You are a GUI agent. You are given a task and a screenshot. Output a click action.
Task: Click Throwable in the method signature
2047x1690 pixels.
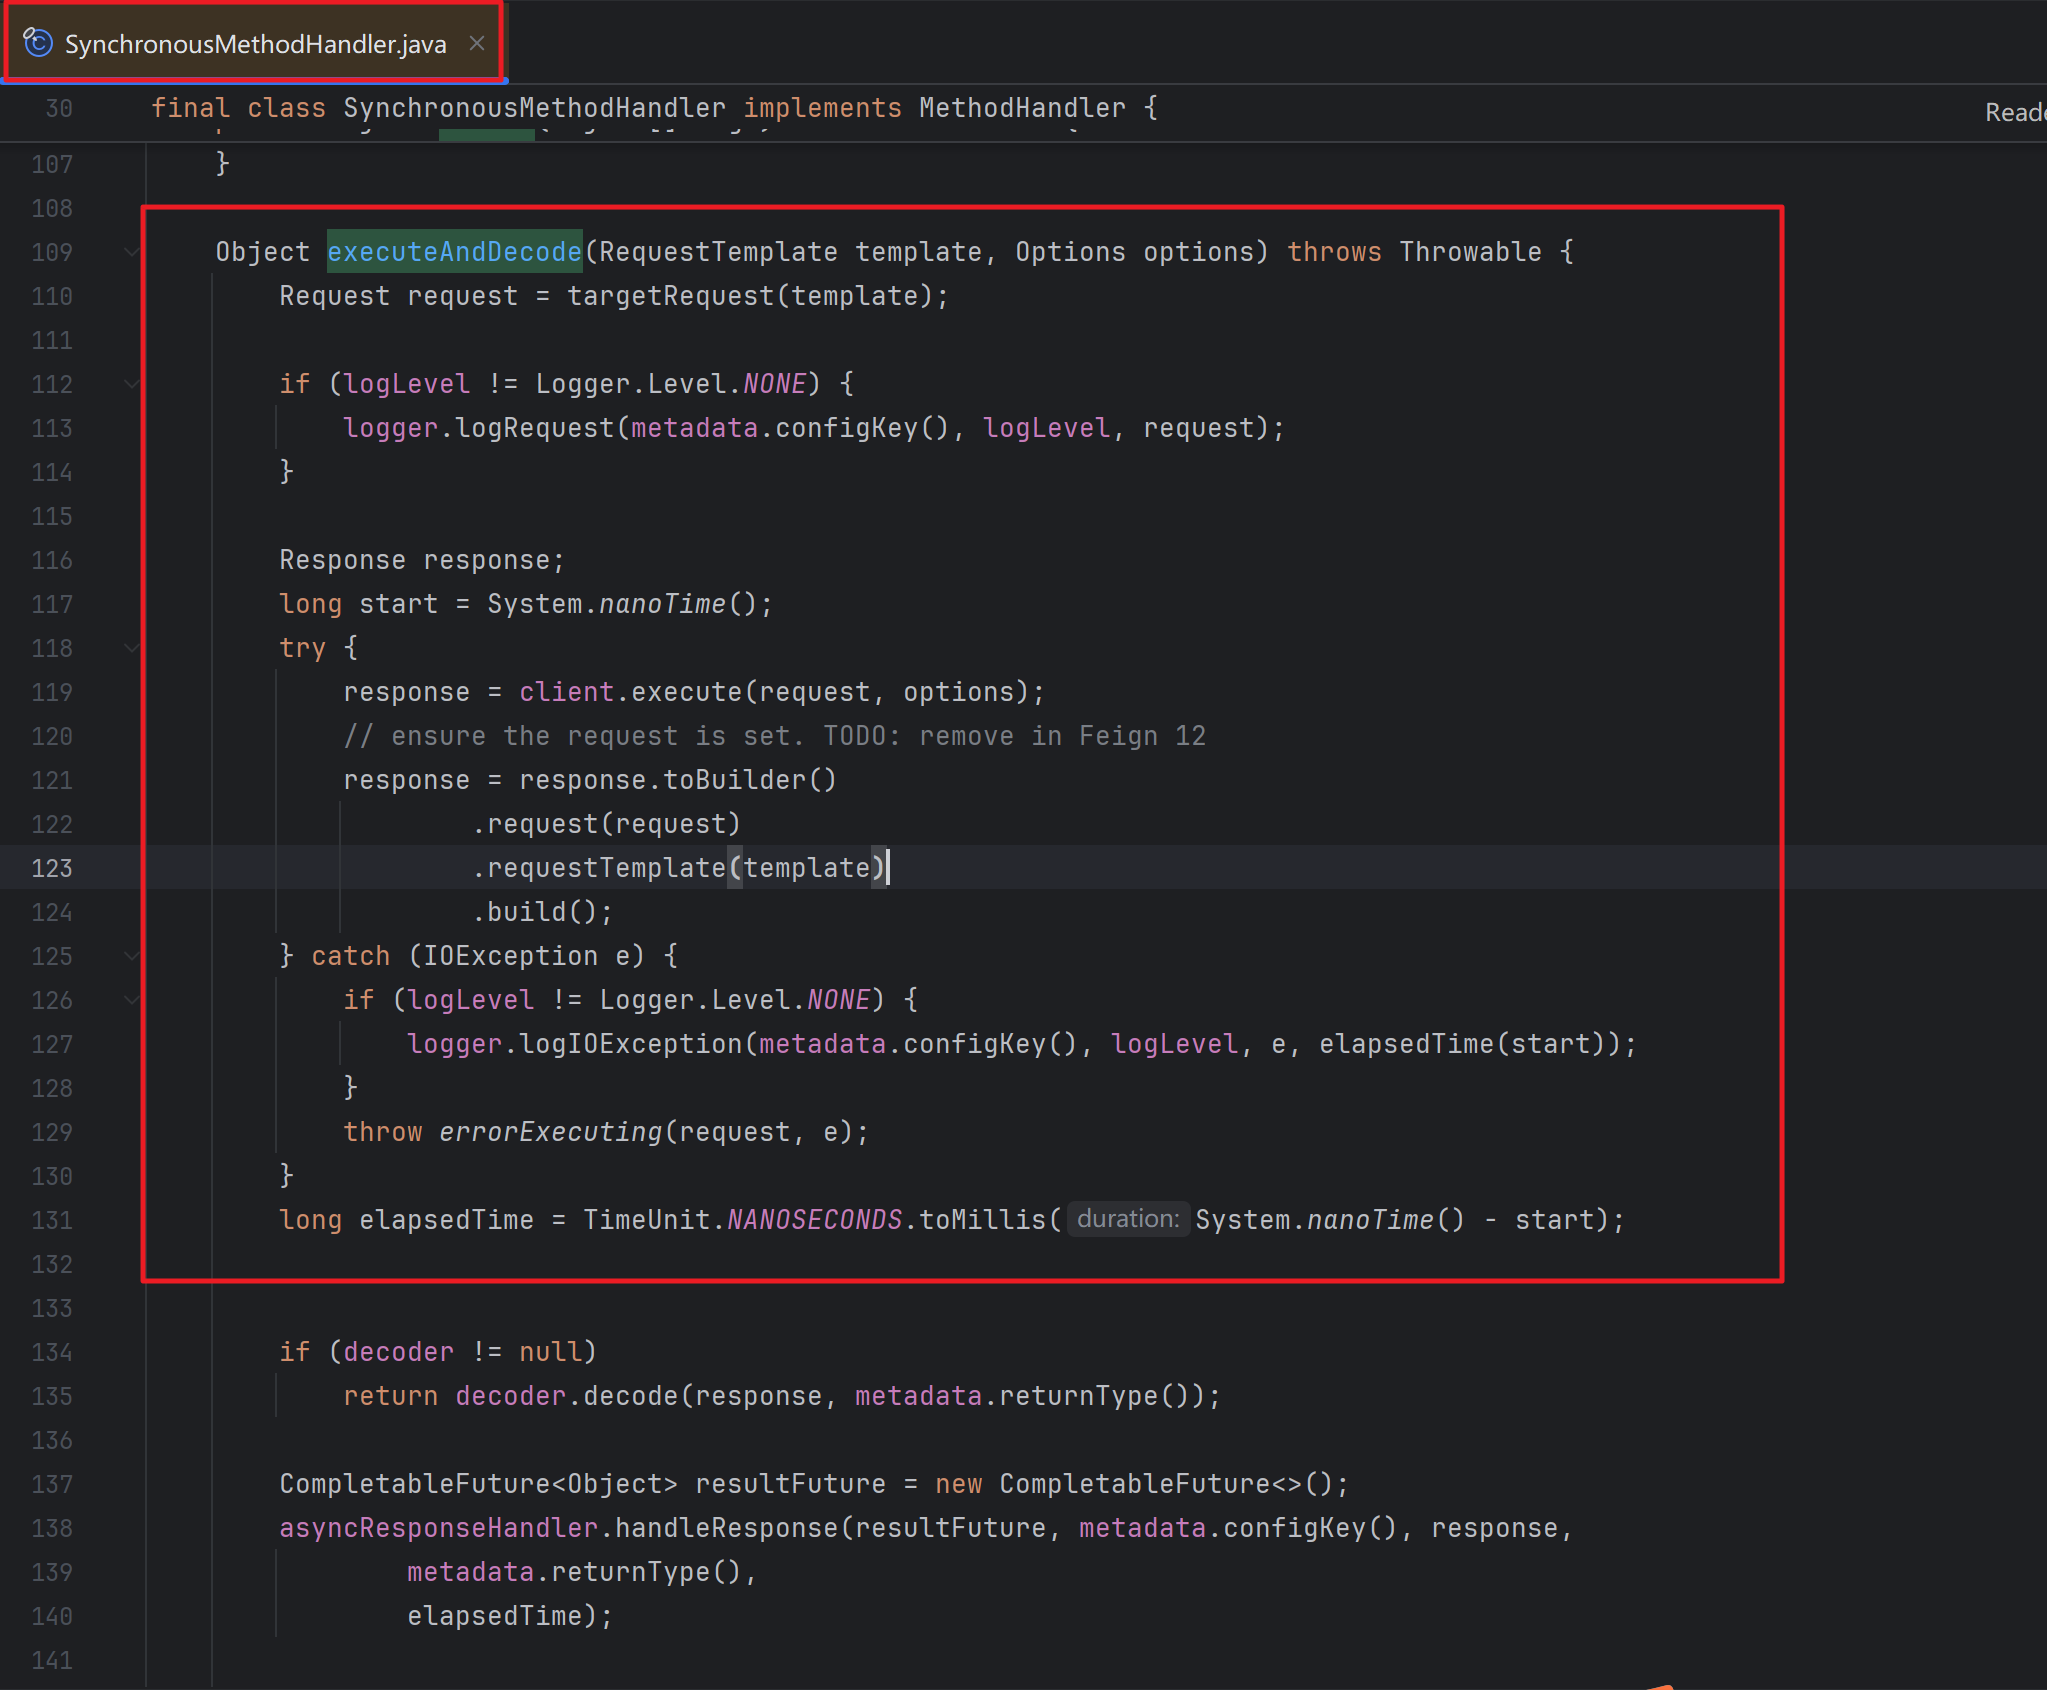(x=1470, y=252)
